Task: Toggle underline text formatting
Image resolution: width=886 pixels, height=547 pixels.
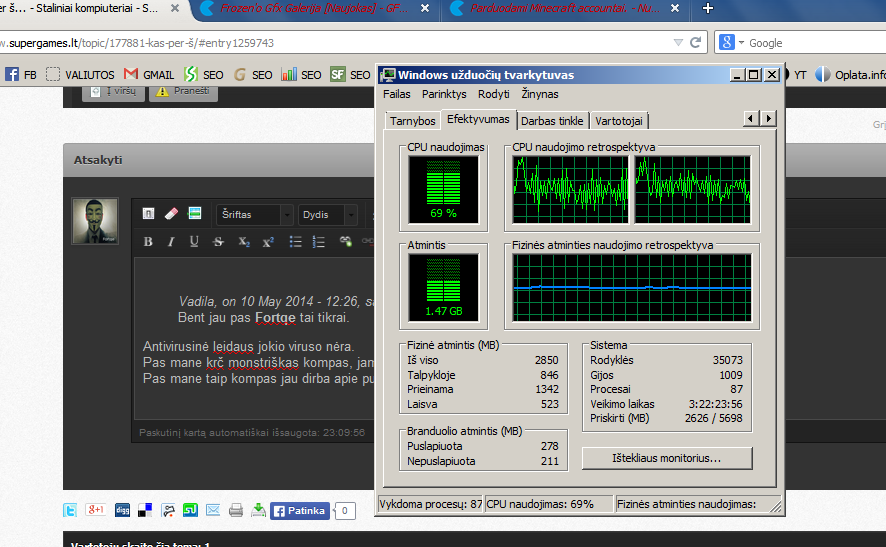Action: 194,242
